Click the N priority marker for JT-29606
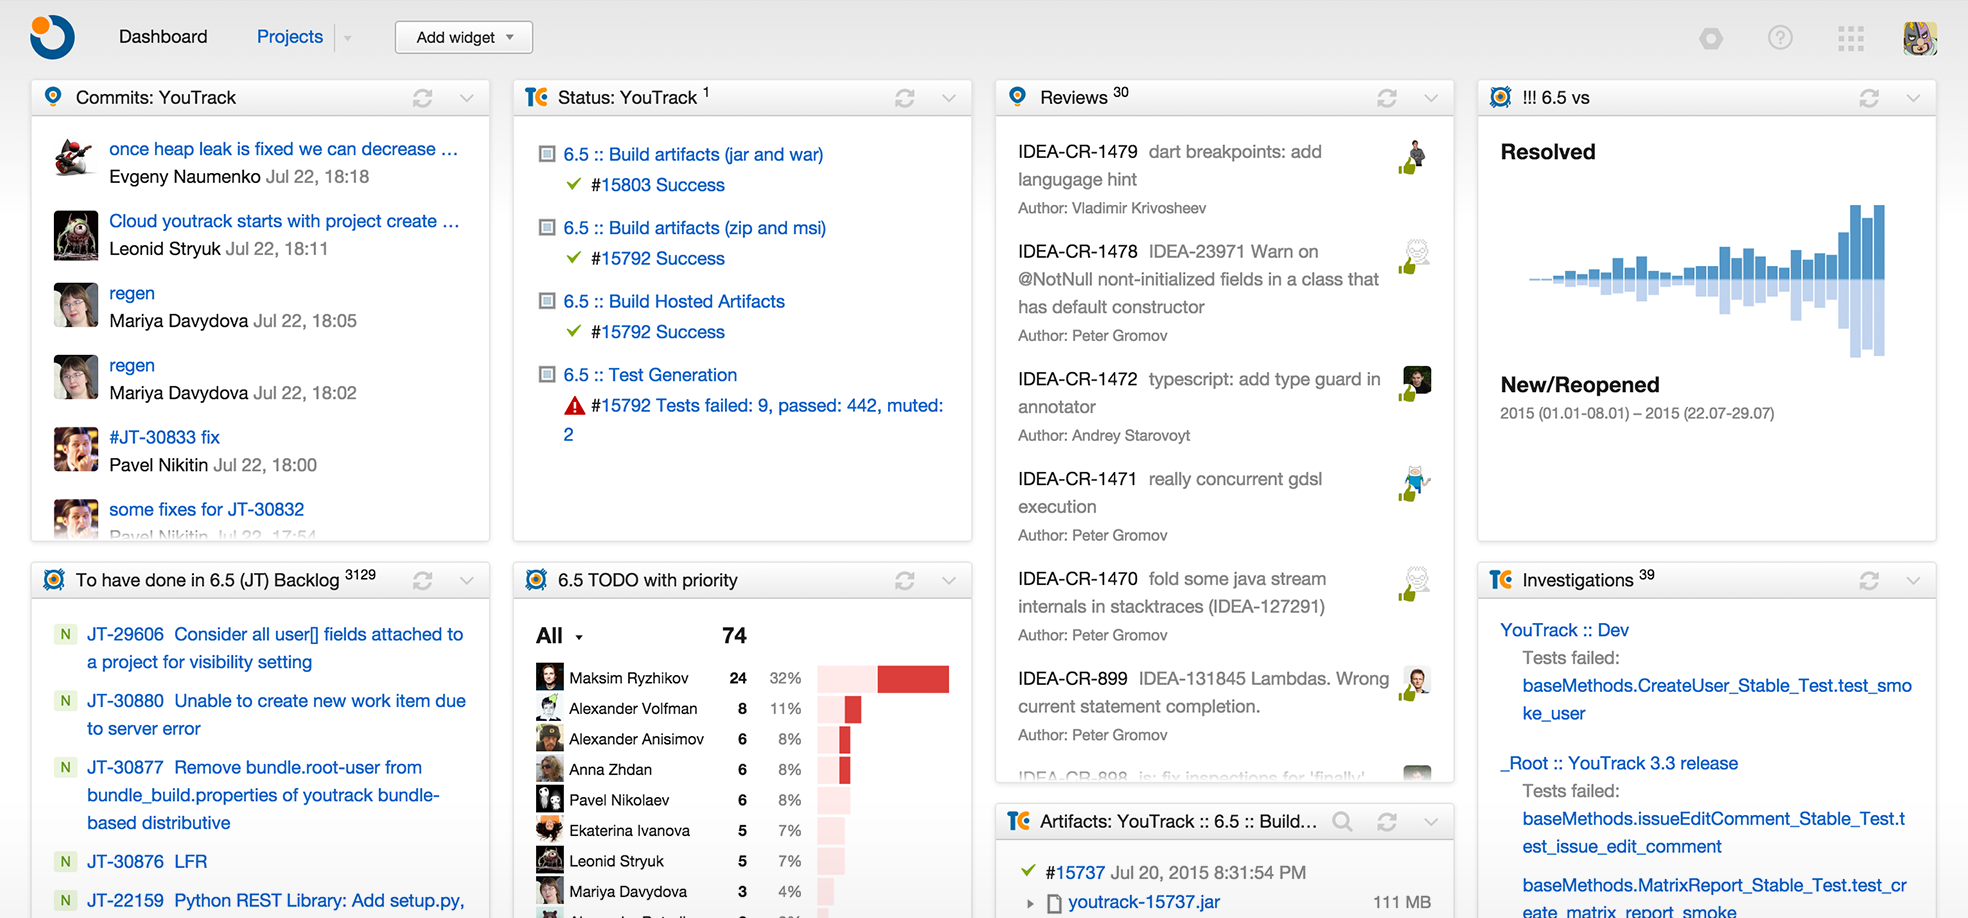Image resolution: width=1968 pixels, height=918 pixels. pyautogui.click(x=65, y=634)
